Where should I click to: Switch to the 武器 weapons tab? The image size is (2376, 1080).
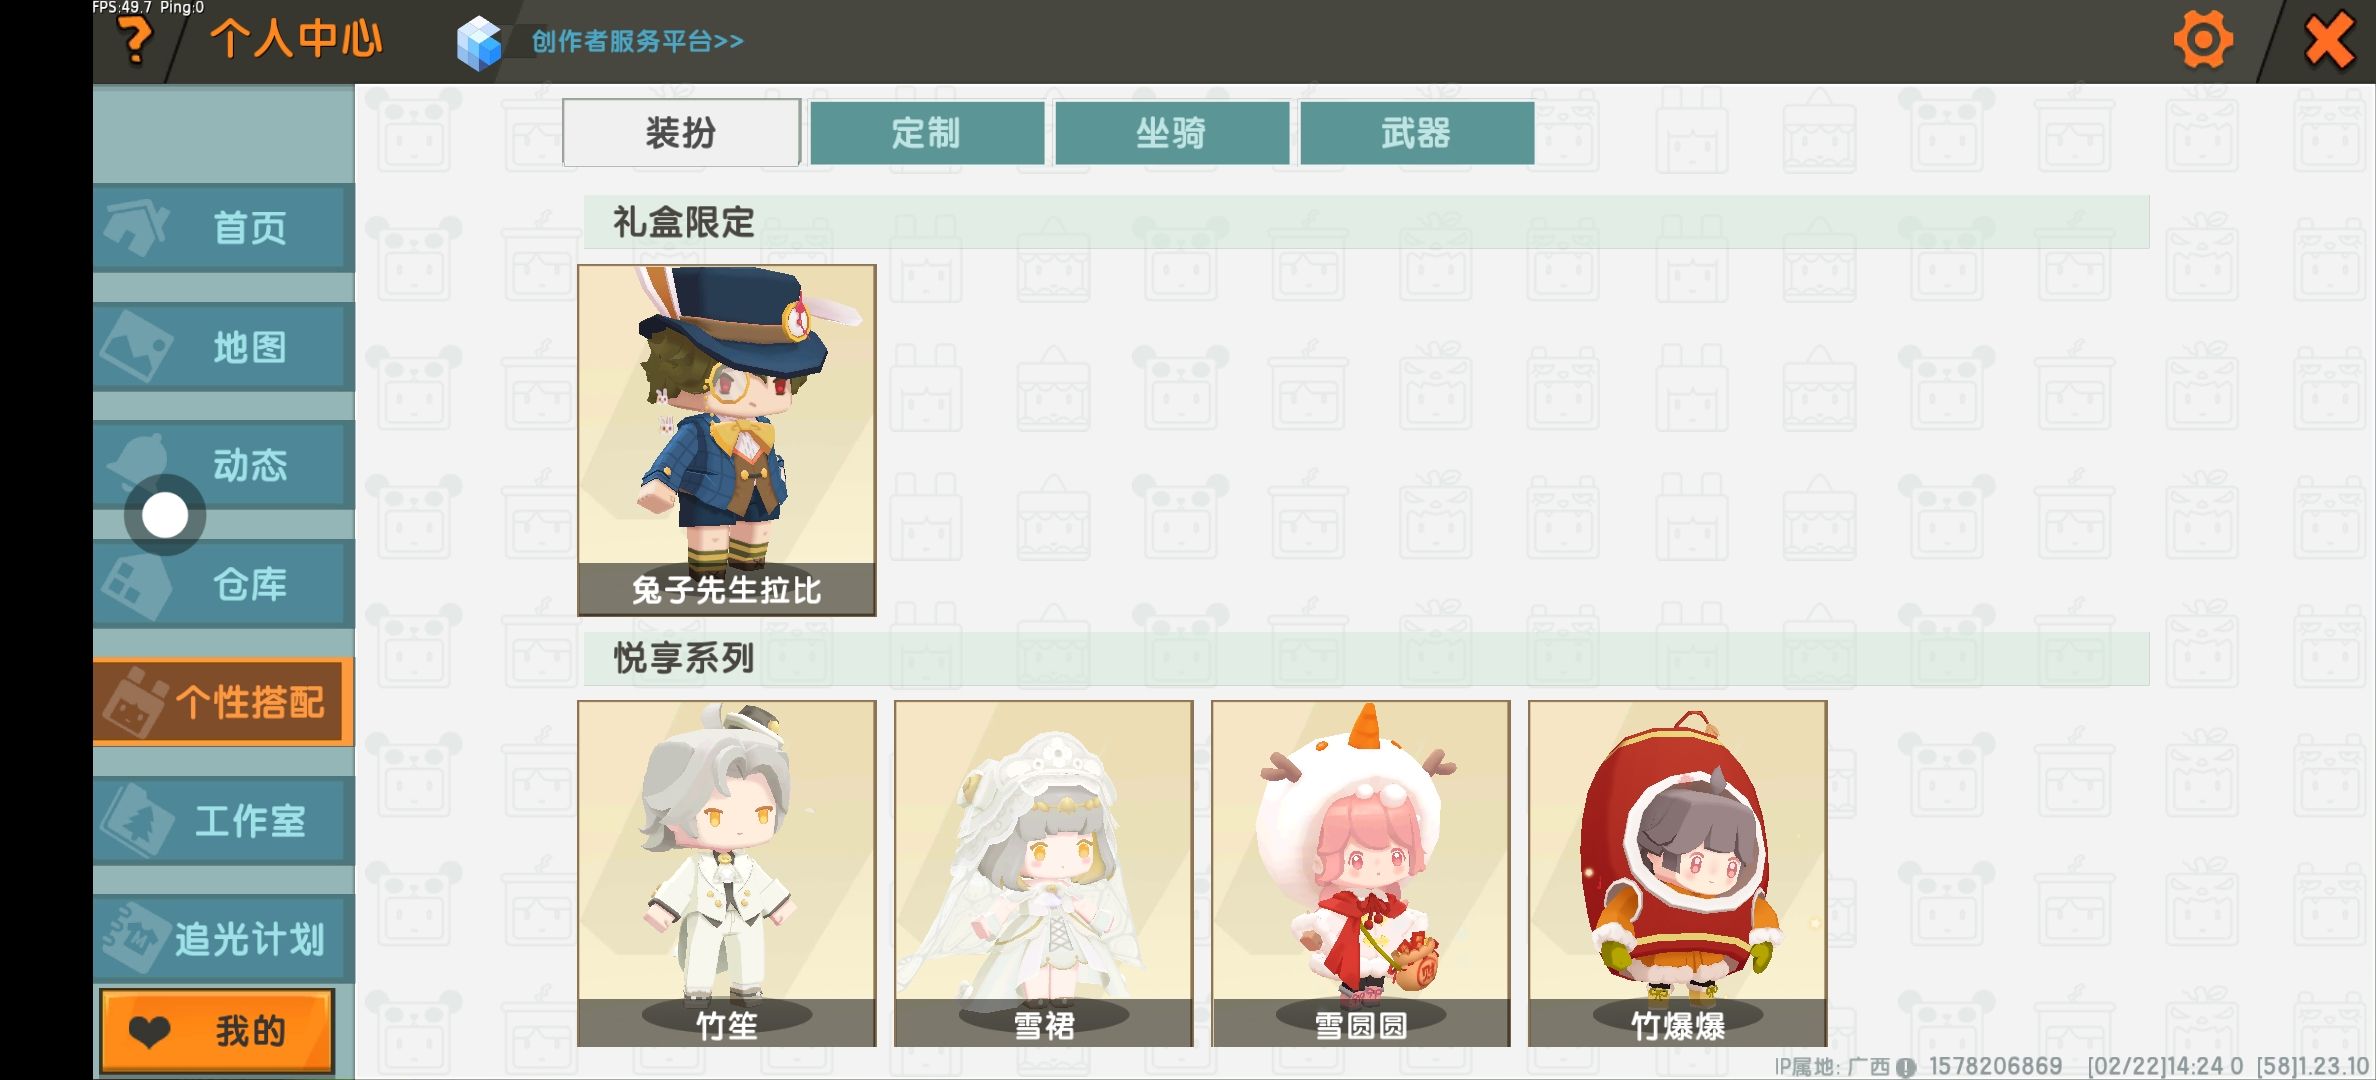[1417, 133]
